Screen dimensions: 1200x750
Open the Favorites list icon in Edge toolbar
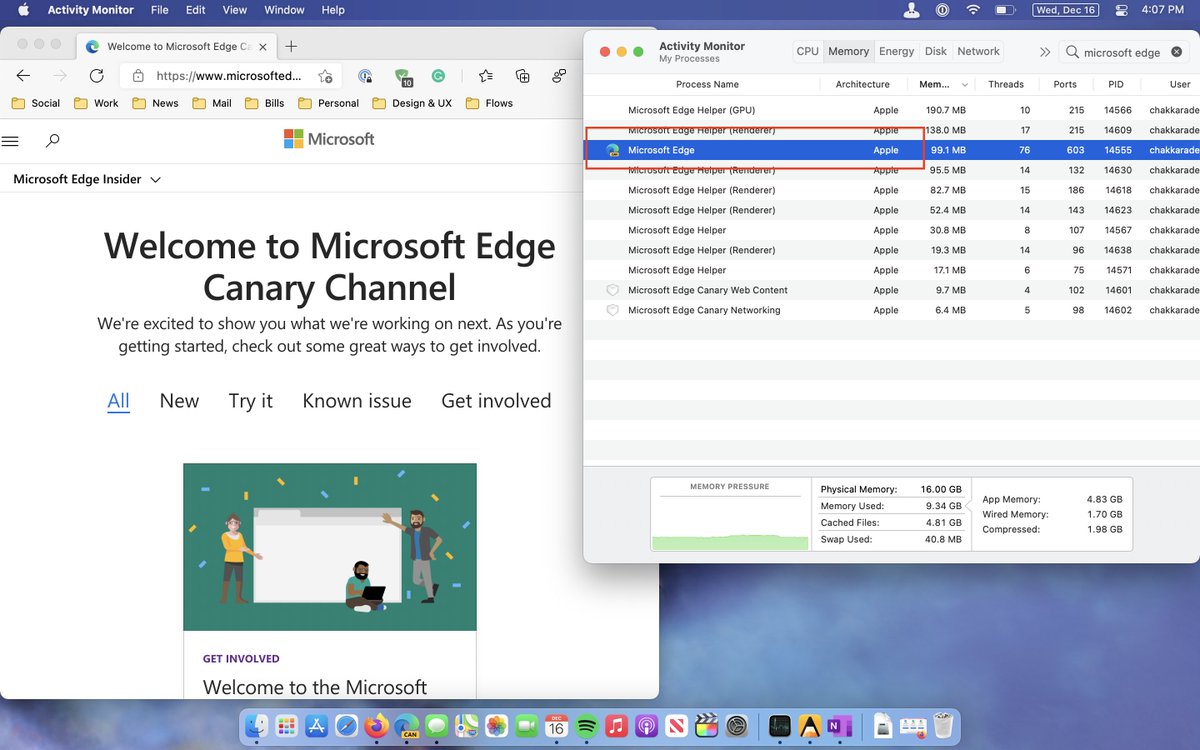(485, 76)
